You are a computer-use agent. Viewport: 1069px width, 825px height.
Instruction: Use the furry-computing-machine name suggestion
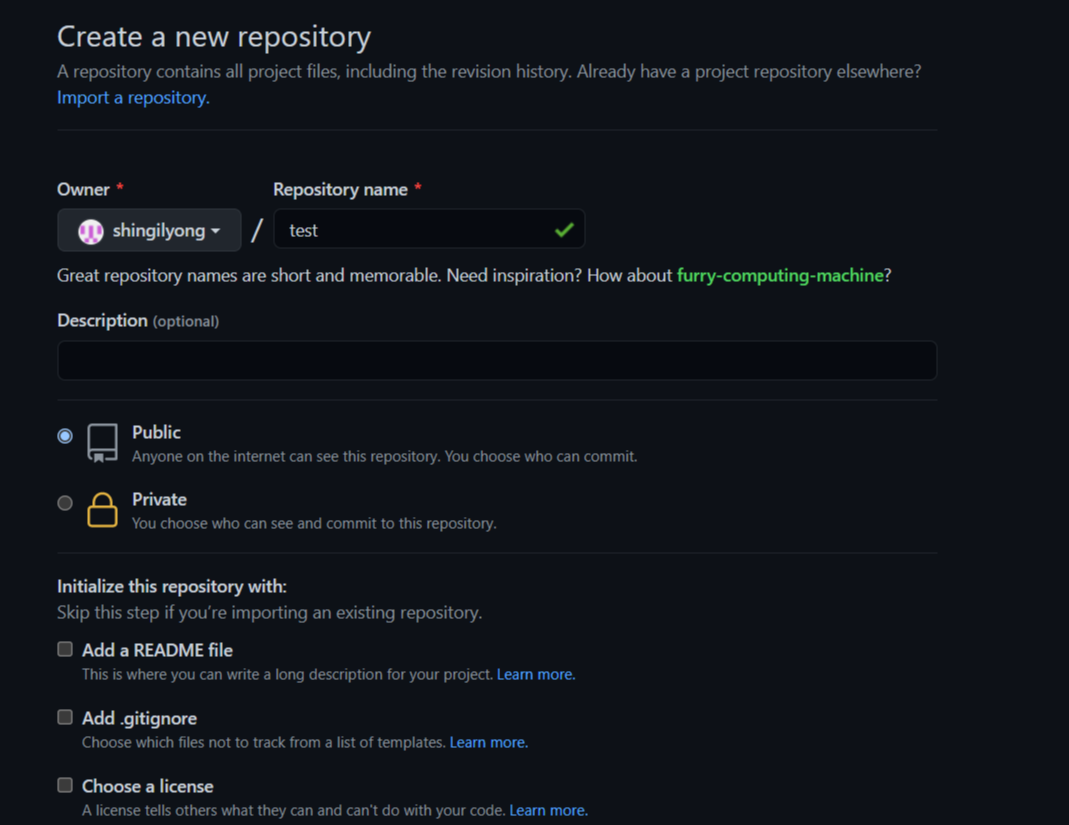coord(780,275)
